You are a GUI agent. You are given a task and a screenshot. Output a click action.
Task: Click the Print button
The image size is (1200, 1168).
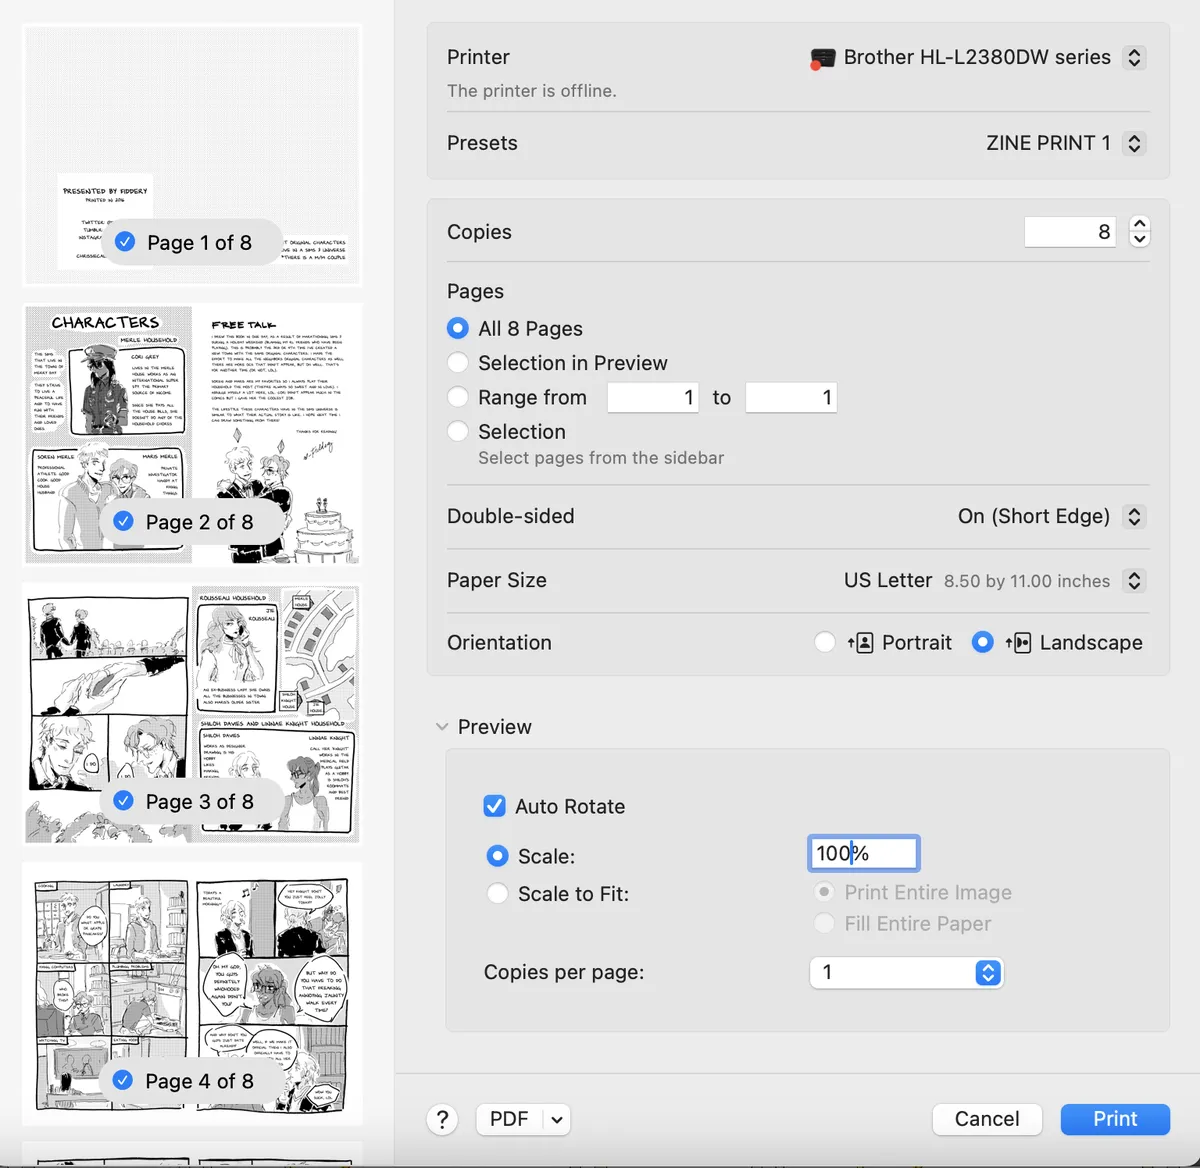[1115, 1119]
